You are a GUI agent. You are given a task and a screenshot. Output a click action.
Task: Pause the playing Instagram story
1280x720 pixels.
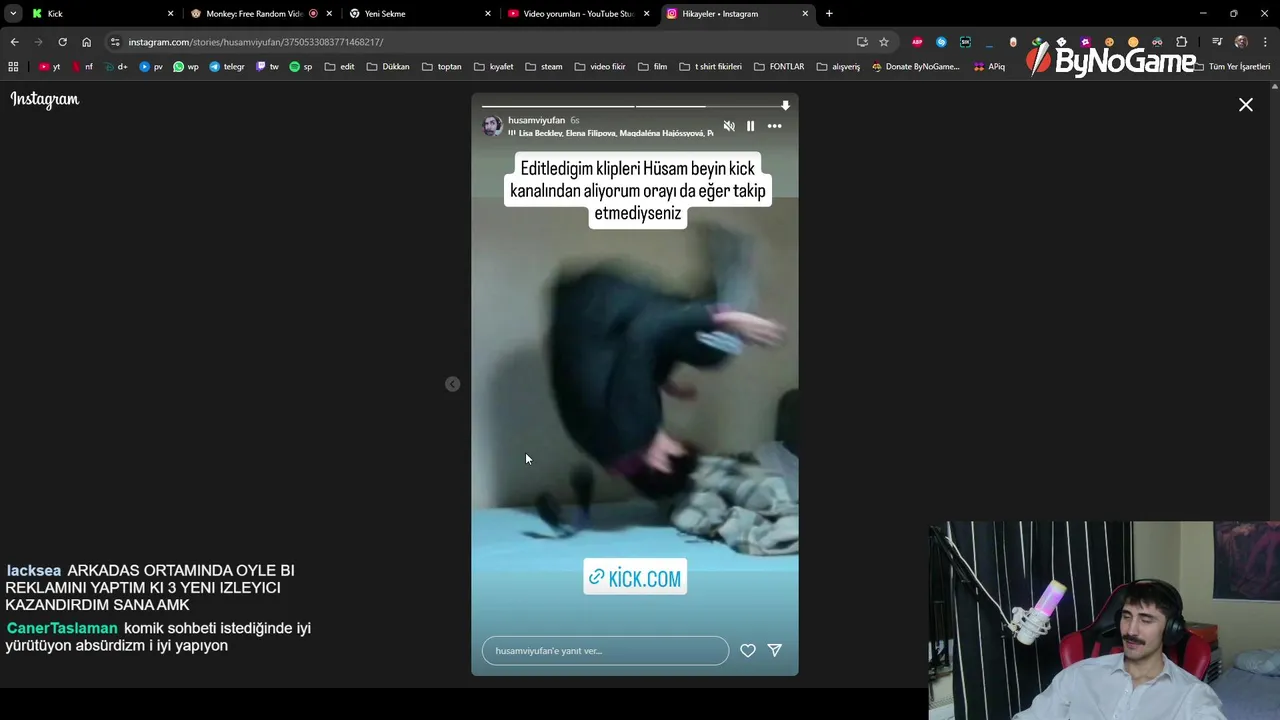[750, 126]
